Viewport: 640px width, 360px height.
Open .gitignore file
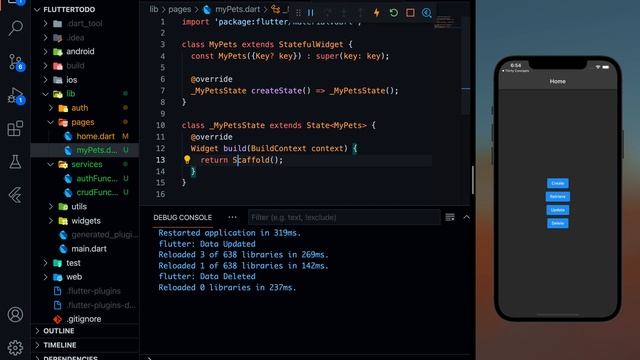[85, 319]
